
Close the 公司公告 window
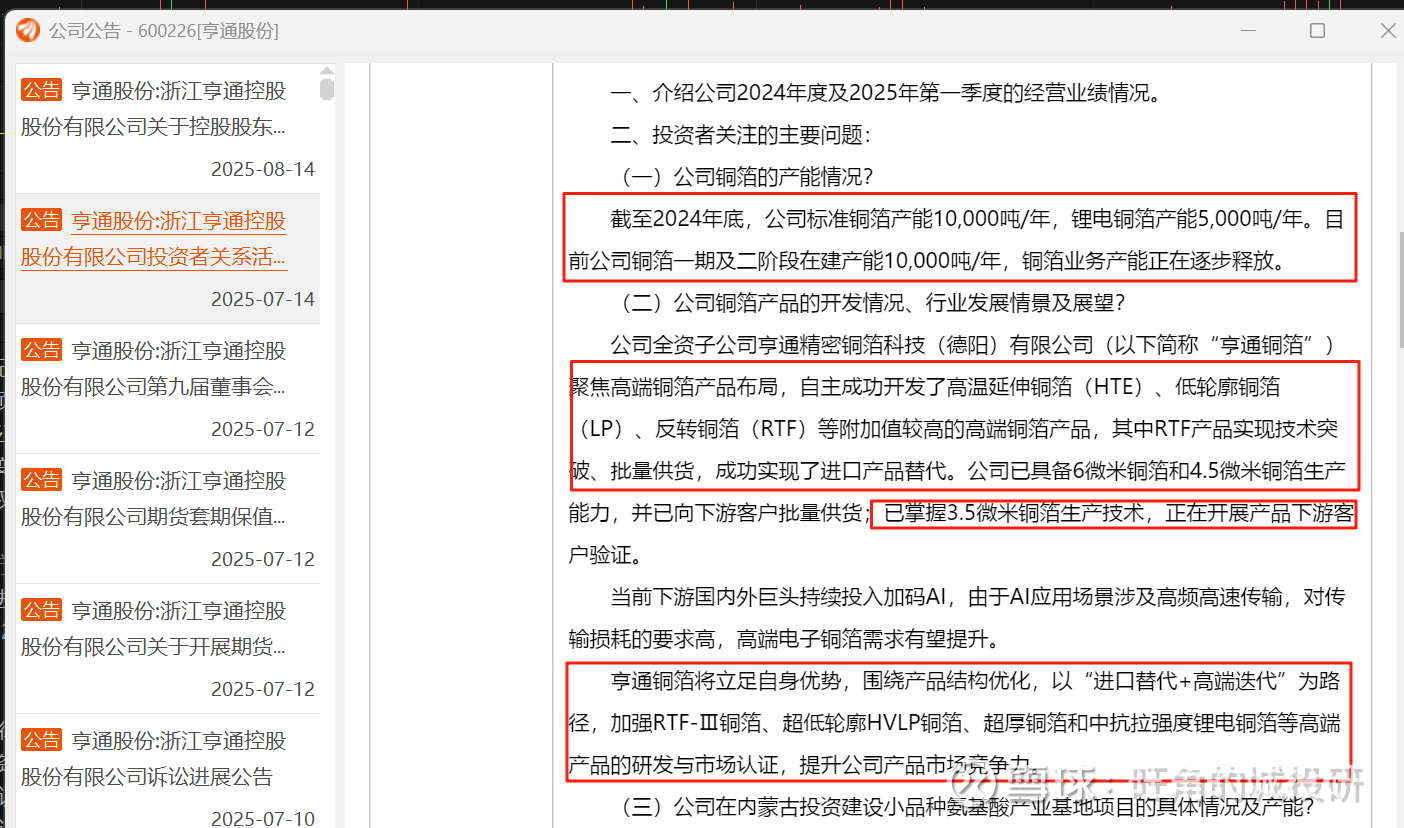(1387, 31)
